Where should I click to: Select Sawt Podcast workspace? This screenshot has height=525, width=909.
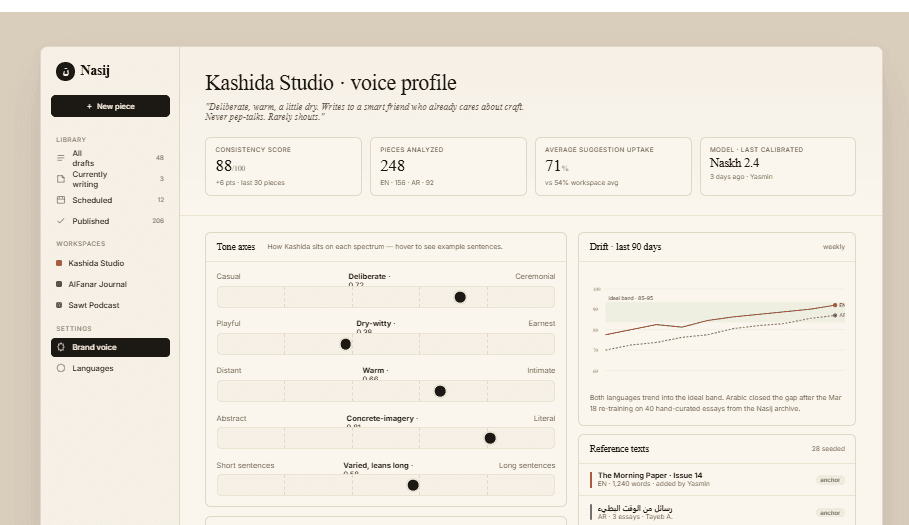110,305
